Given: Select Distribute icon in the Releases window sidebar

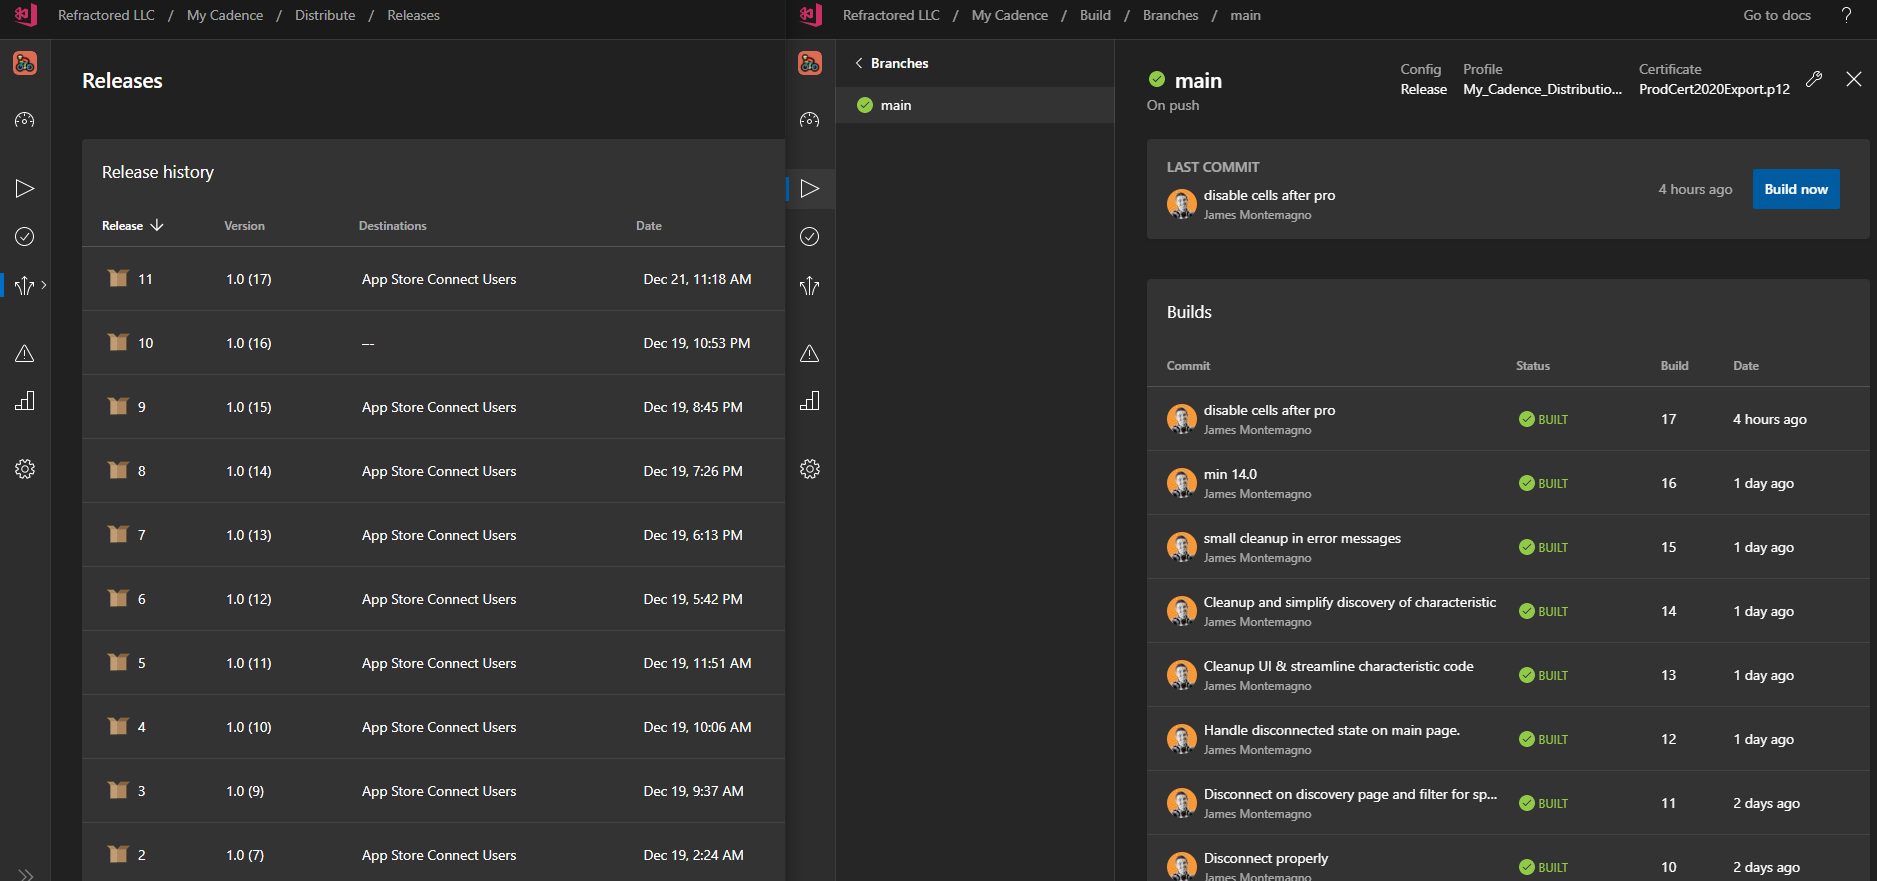Looking at the screenshot, I should coord(25,286).
